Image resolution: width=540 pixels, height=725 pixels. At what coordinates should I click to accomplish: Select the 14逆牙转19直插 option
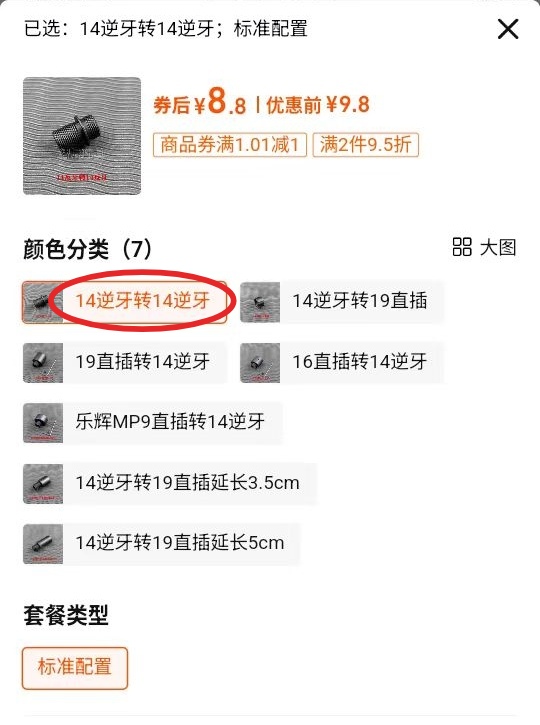pos(342,302)
